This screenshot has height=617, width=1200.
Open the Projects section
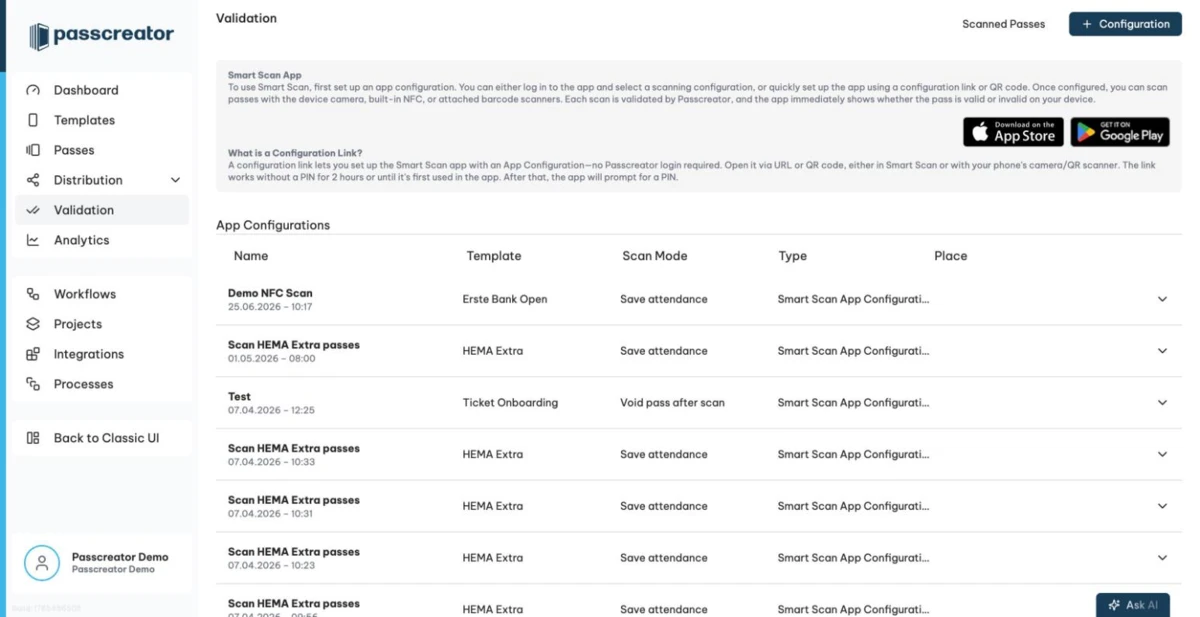(x=102, y=324)
